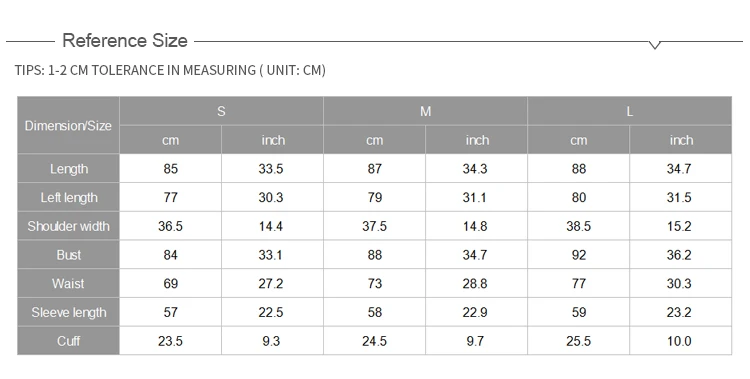
Task: Click the 85 length cm cell
Action: (170, 168)
